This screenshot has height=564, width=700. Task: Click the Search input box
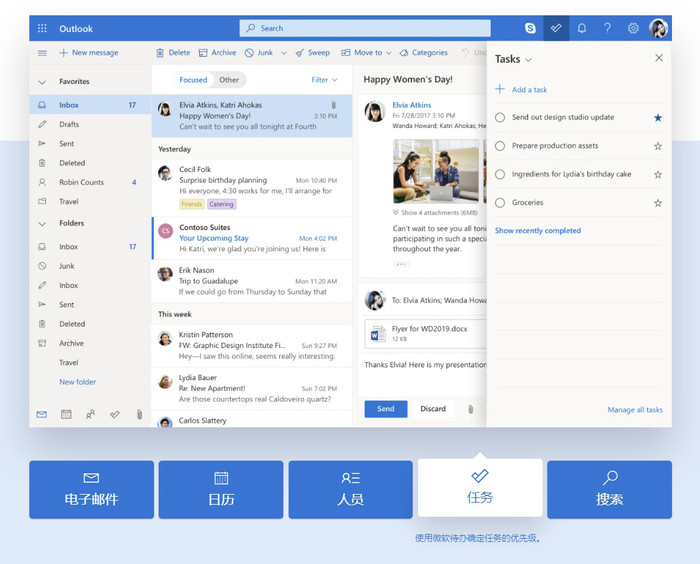click(365, 28)
